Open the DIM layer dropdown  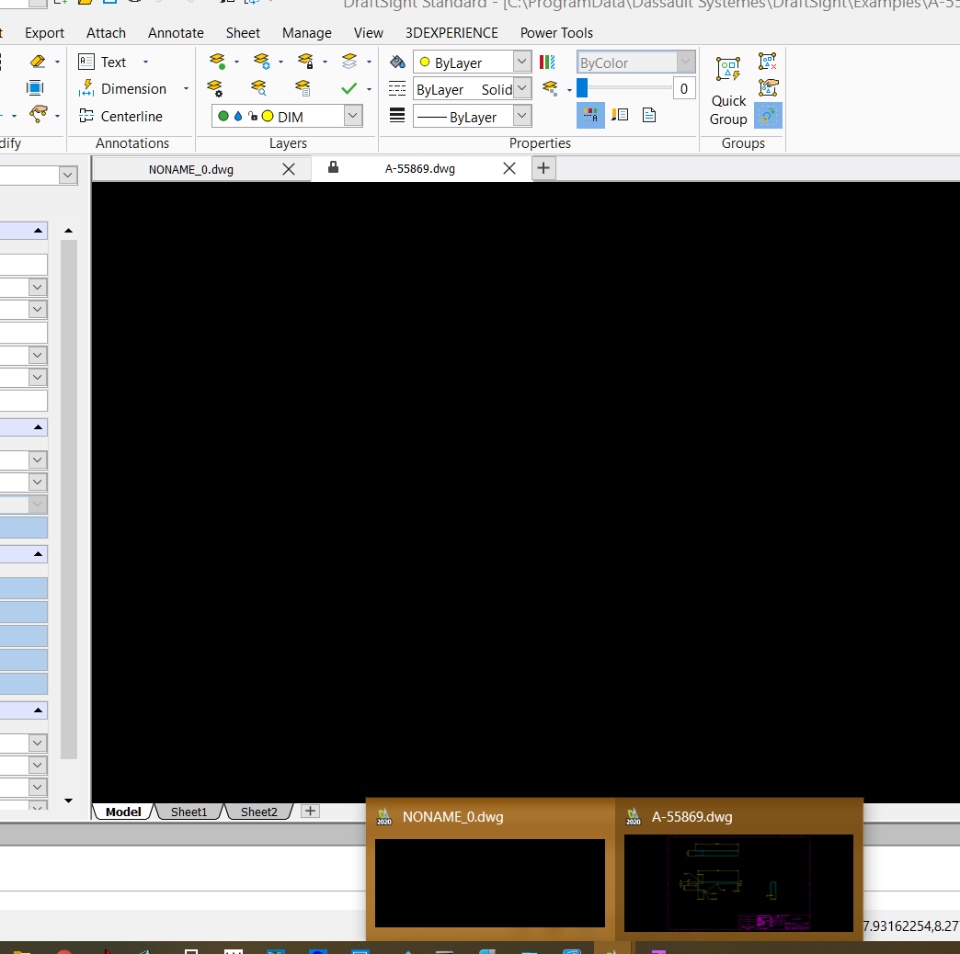point(353,116)
